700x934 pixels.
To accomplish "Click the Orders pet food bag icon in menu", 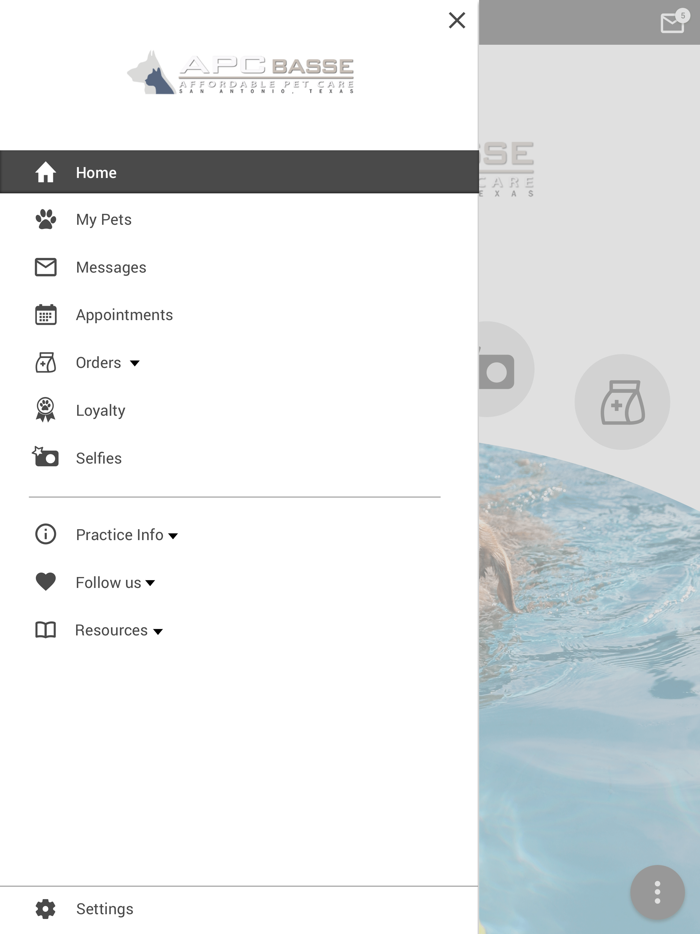I will 45,362.
